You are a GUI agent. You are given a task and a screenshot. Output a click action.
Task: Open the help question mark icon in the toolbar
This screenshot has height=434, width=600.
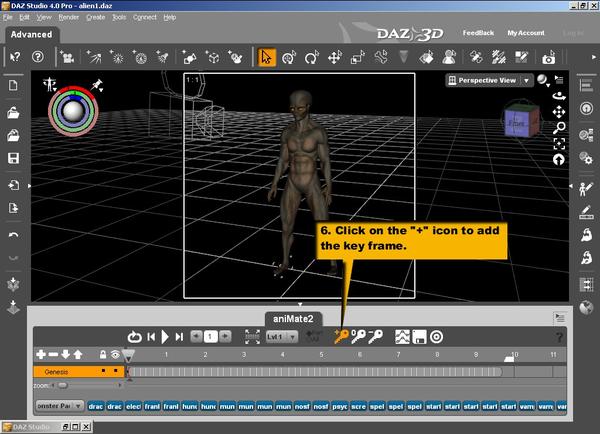38,57
